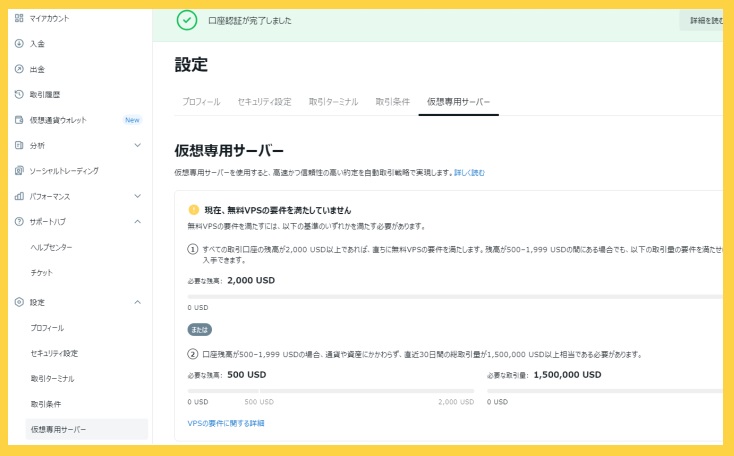734x456 pixels.
Task: Click the withdrawal (出金) icon in sidebar
Action: coord(19,69)
